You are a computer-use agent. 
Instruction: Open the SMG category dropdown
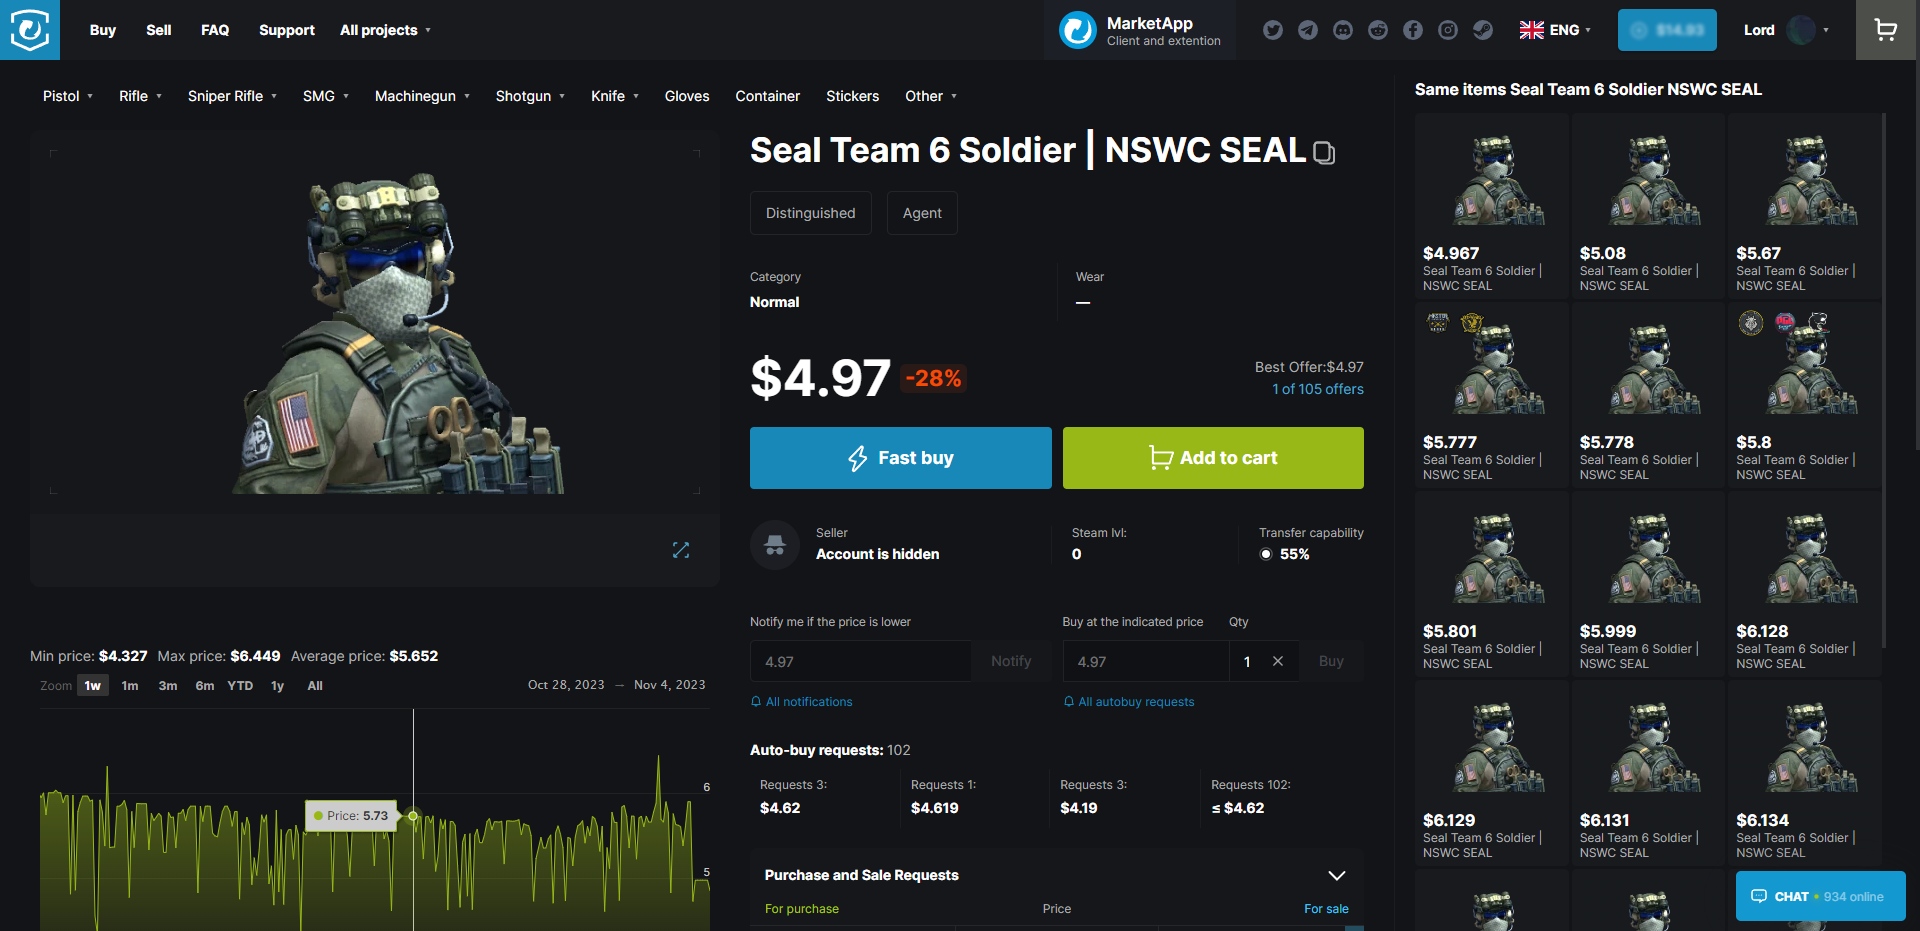click(326, 96)
